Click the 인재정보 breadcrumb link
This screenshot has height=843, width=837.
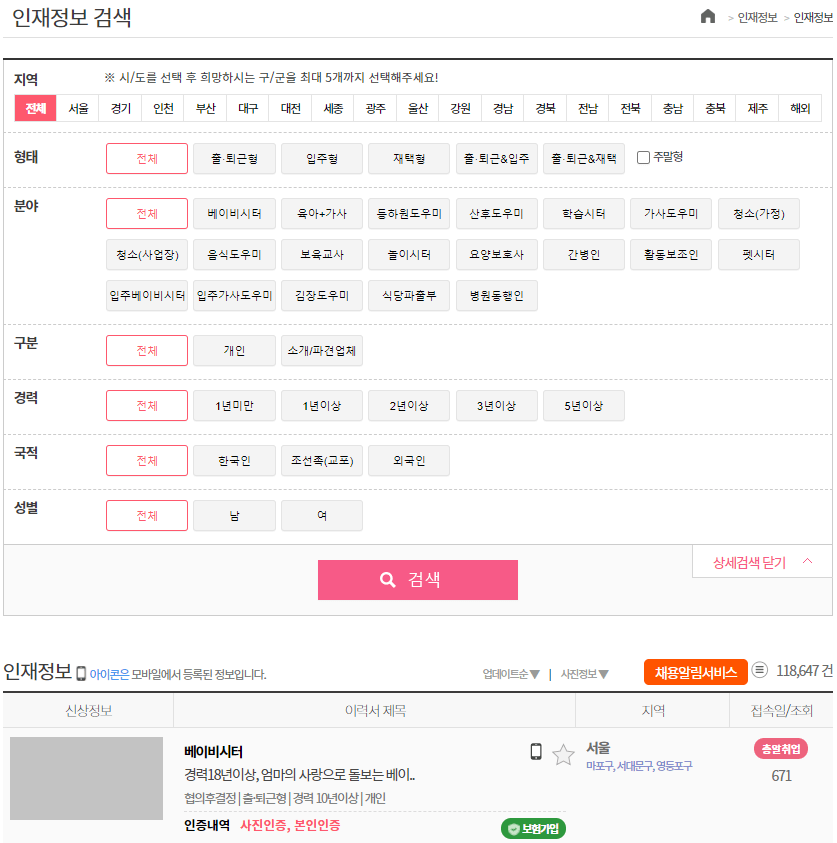[x=757, y=17]
